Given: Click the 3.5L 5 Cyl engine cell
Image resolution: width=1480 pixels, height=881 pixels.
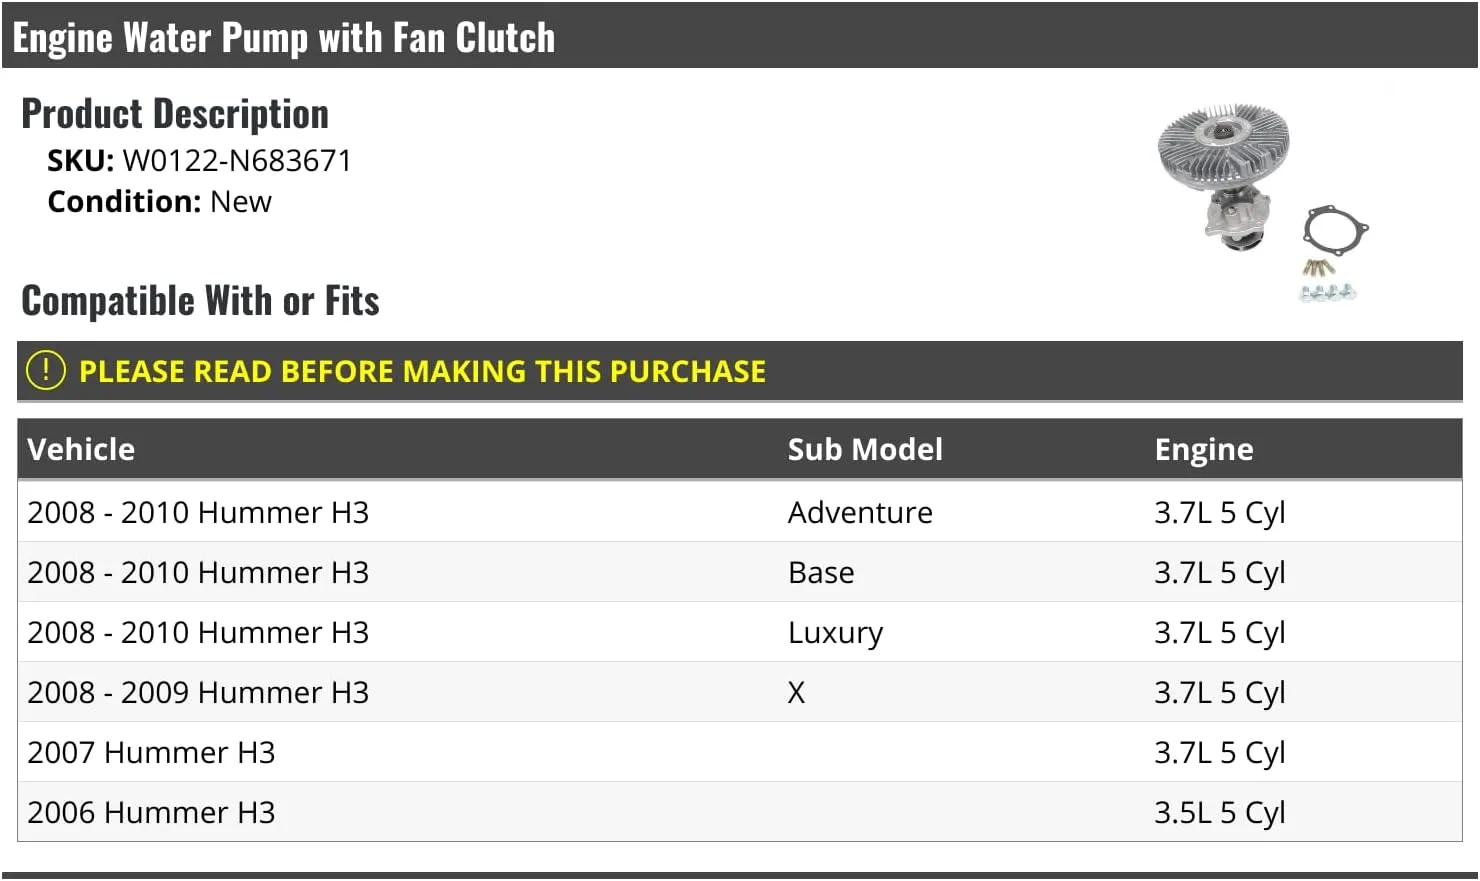Looking at the screenshot, I should pyautogui.click(x=1220, y=813).
